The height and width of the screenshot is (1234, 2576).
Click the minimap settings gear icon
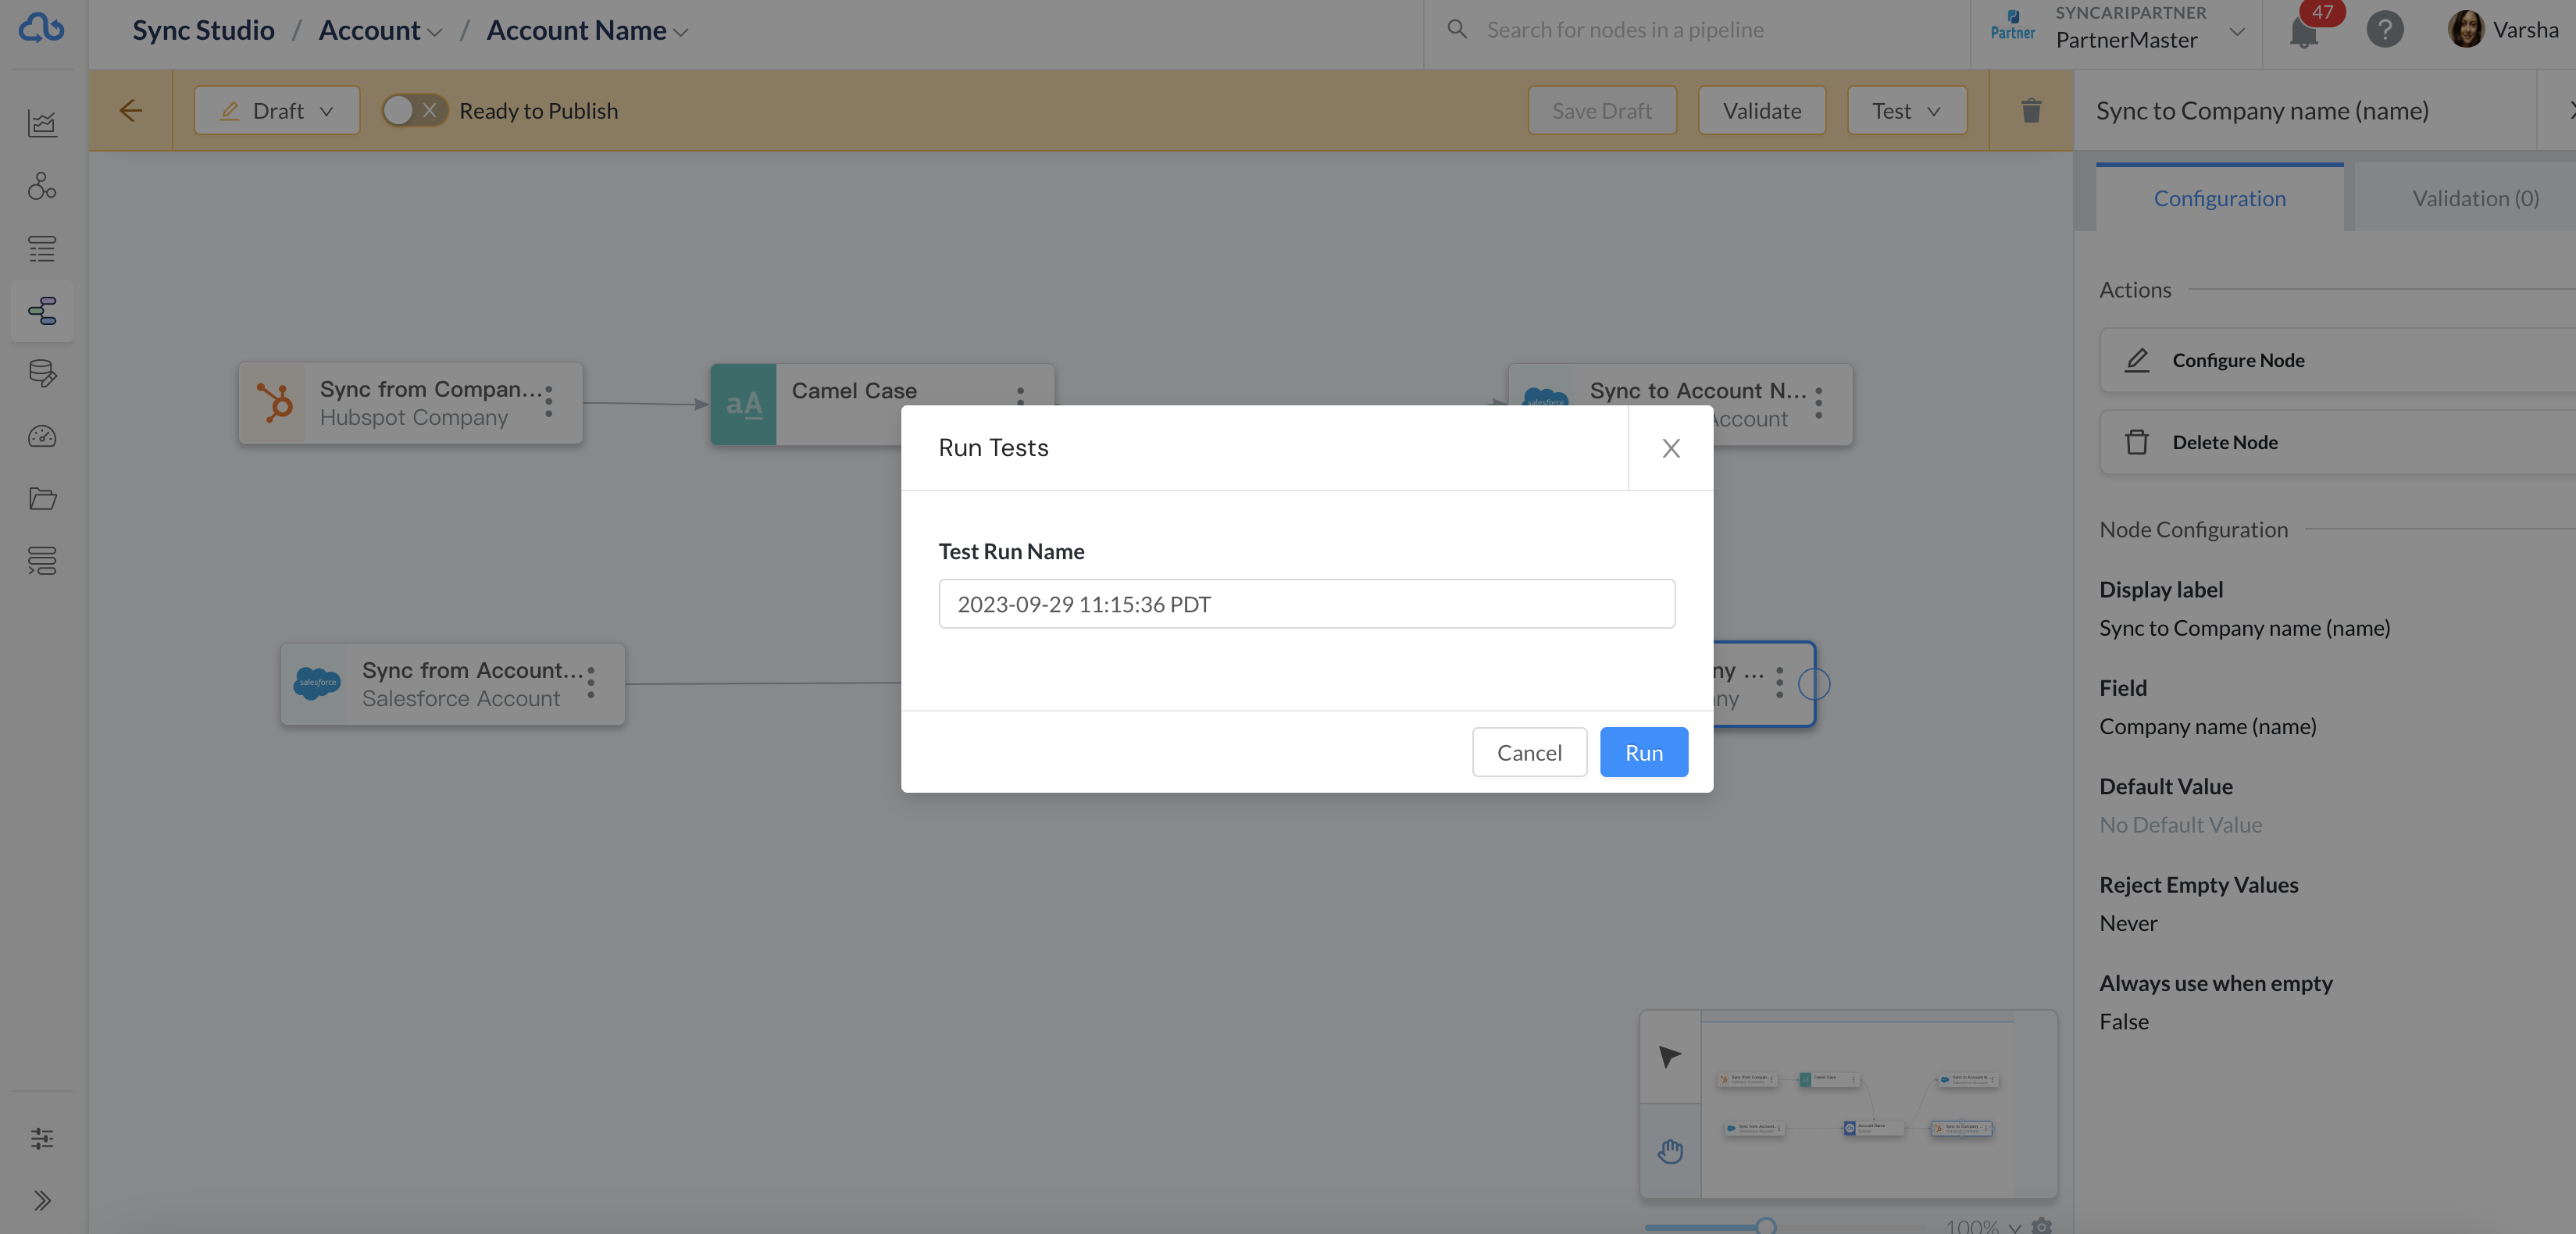click(x=2042, y=1226)
